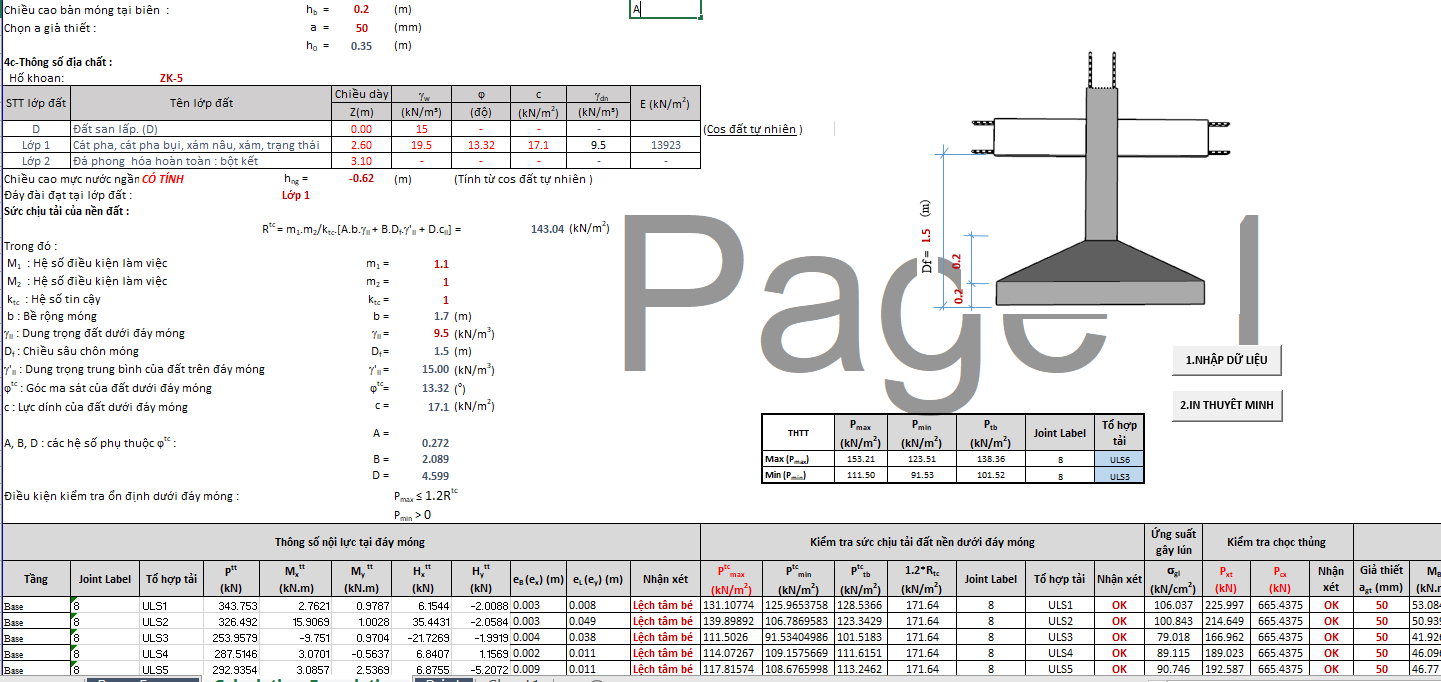The width and height of the screenshot is (1441, 682).
Task: Select foundation width b value 1.7
Action: click(441, 316)
